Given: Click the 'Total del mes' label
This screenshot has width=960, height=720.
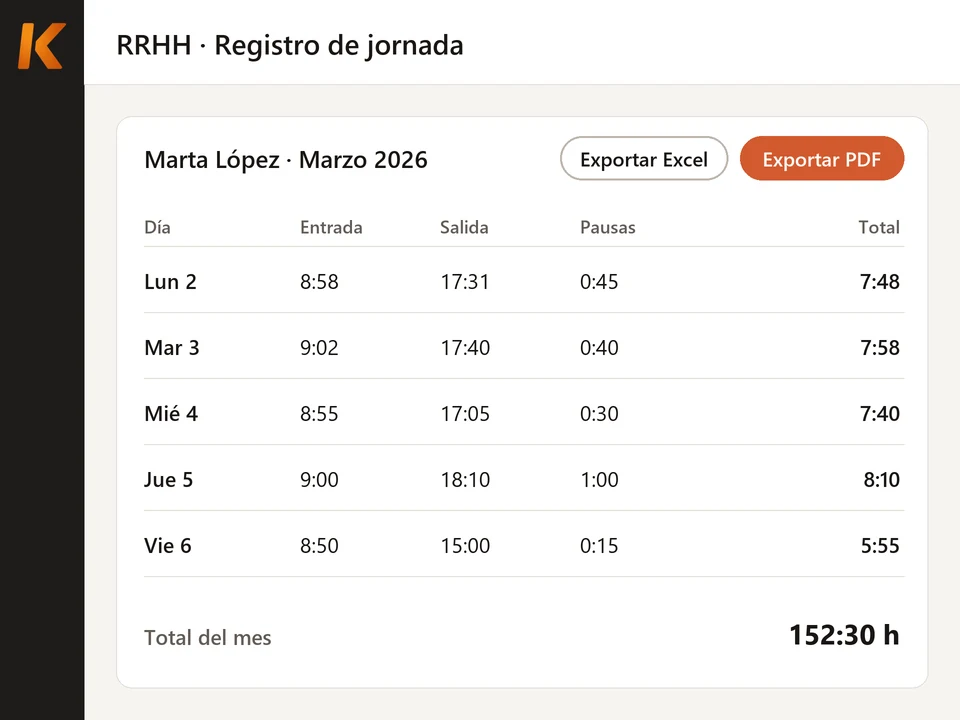Looking at the screenshot, I should [x=208, y=637].
